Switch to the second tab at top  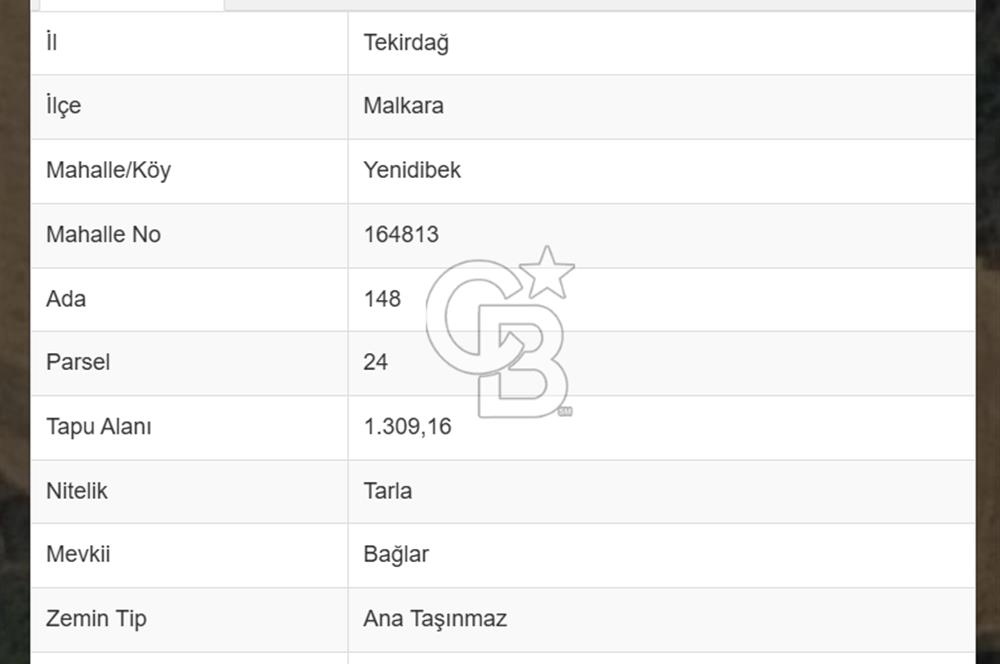[x=300, y=5]
